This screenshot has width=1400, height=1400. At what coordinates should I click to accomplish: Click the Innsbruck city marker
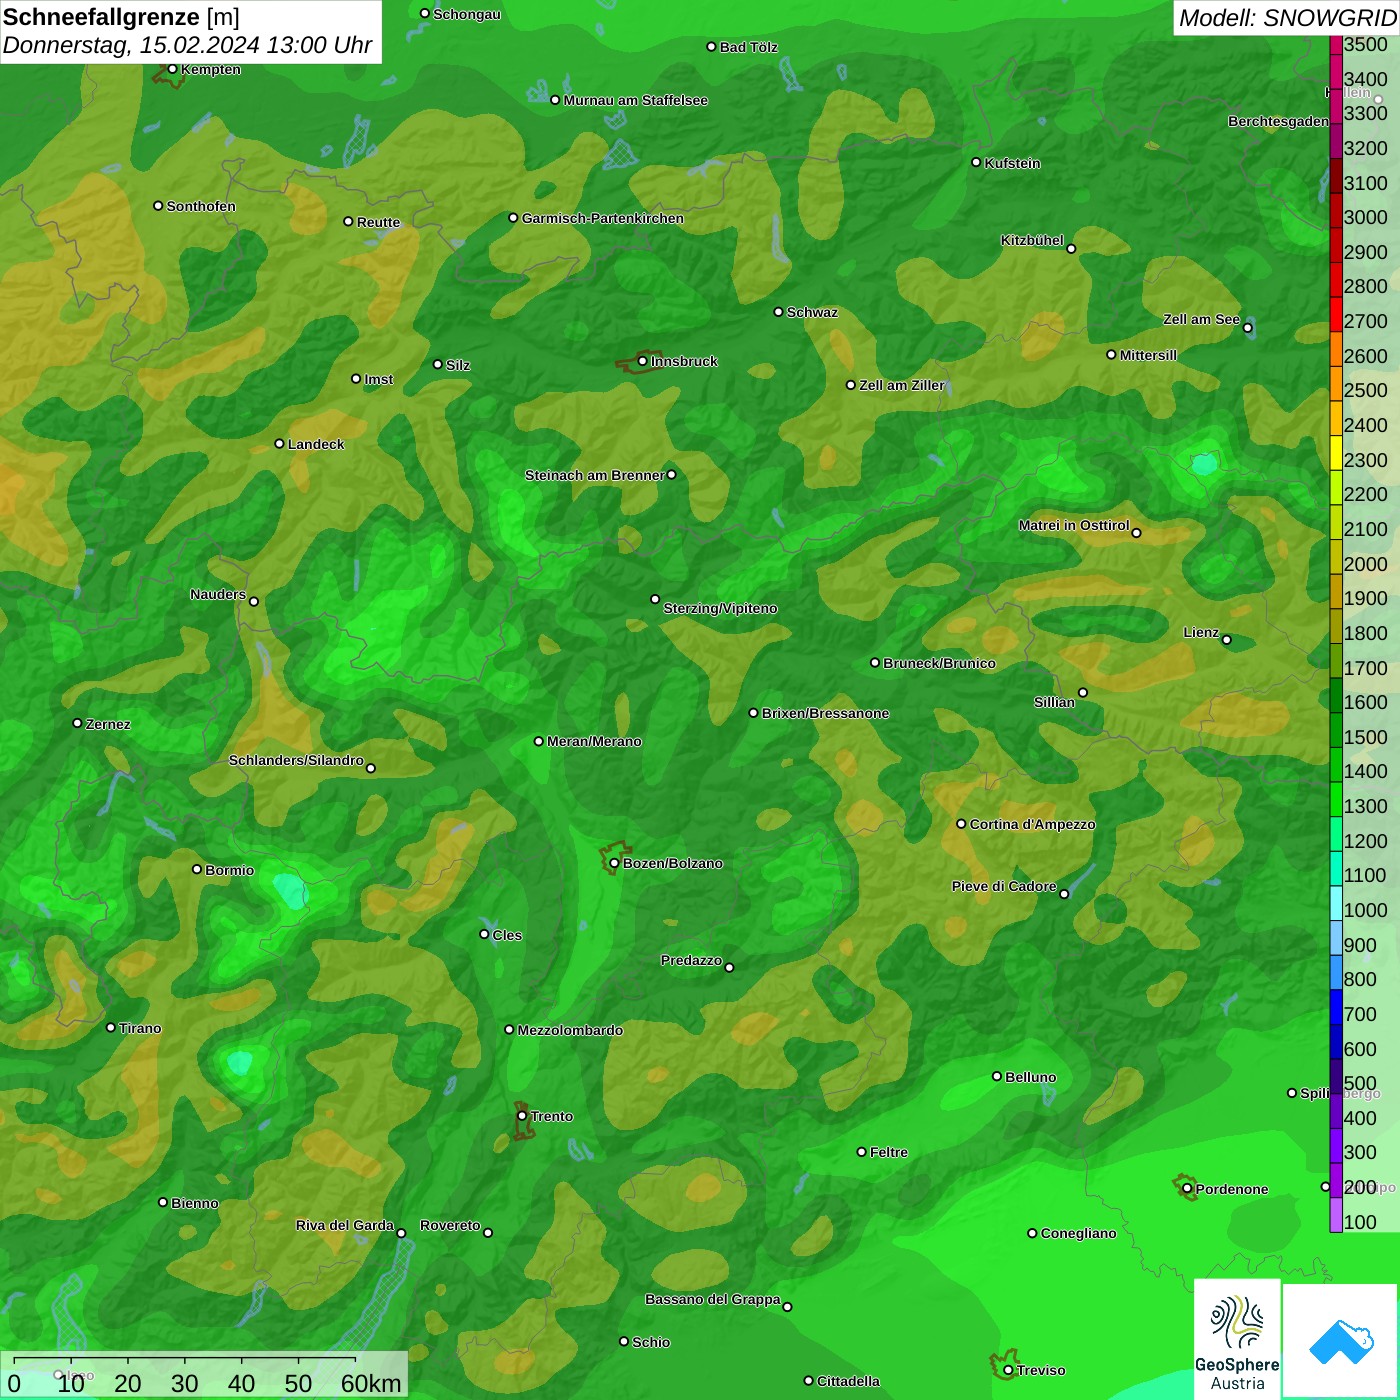coord(642,361)
